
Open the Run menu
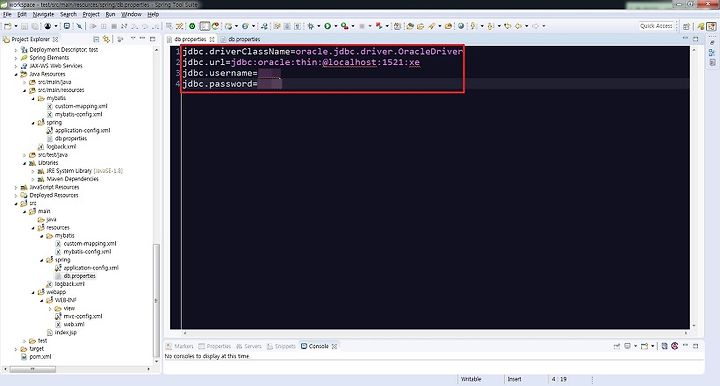[110, 14]
